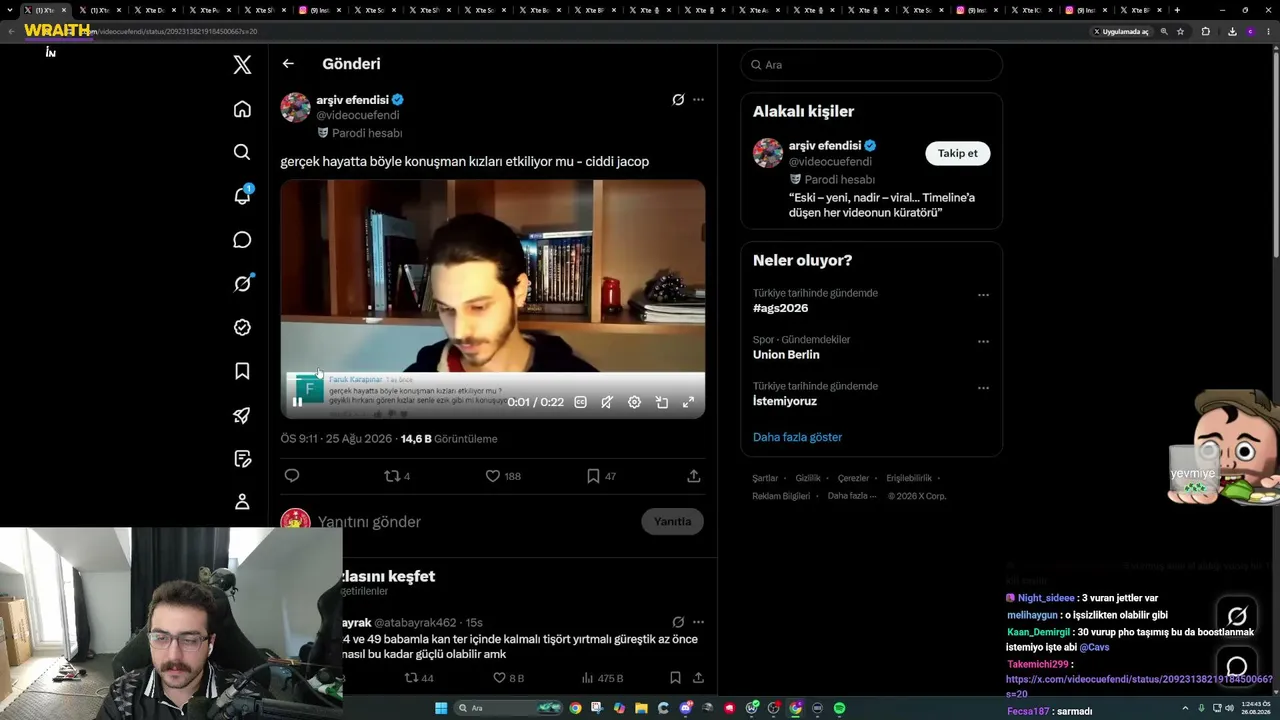The width and height of the screenshot is (1280, 720).
Task: Open browser extensions puzzle icon
Action: (x=1205, y=32)
